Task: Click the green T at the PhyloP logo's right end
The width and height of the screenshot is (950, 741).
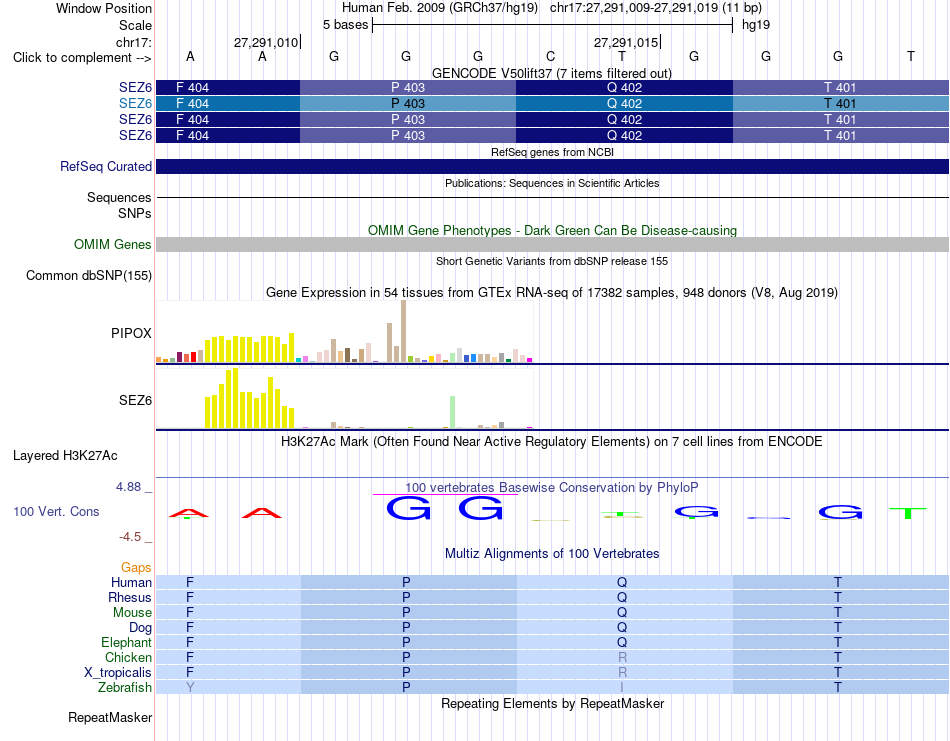Action: point(908,513)
